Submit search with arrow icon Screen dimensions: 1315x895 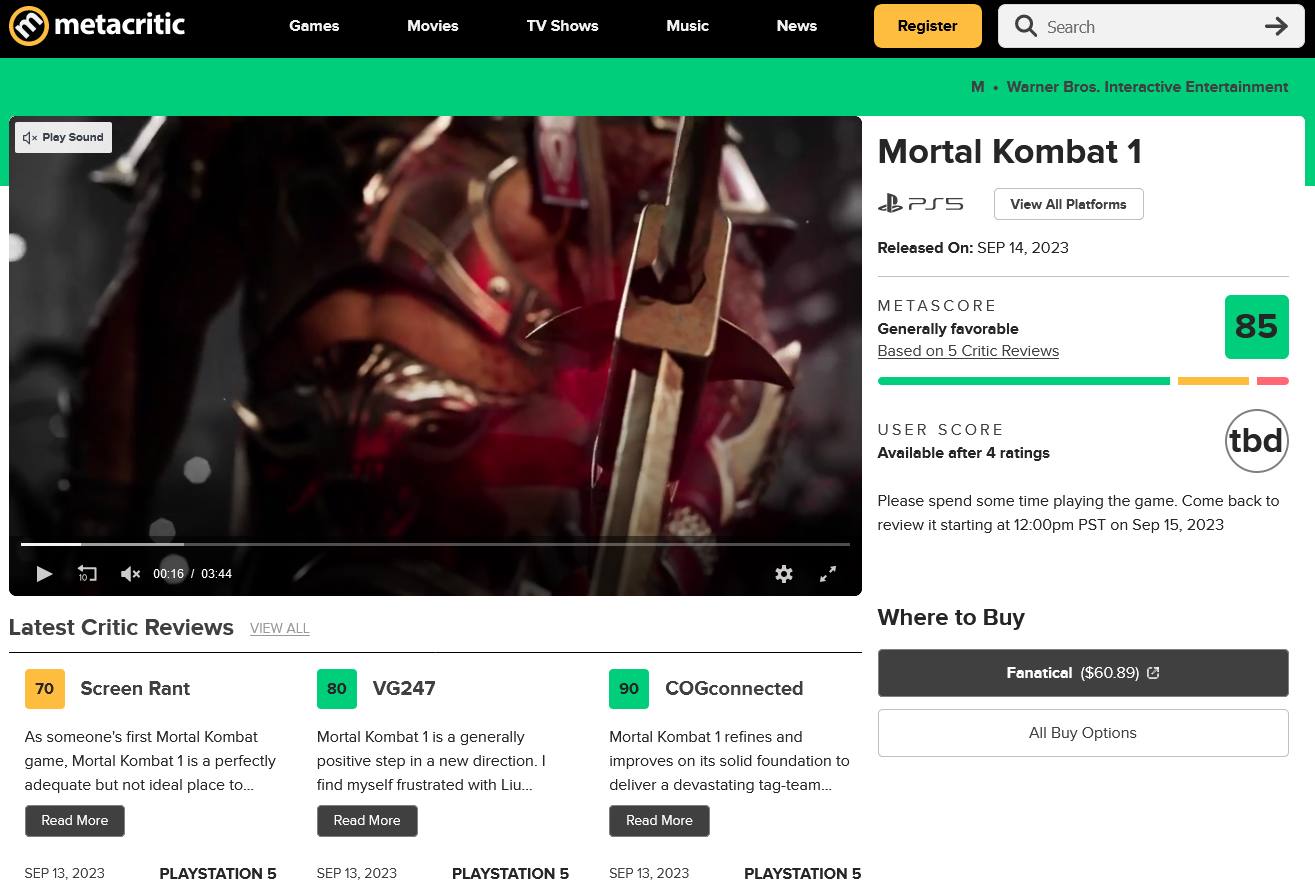1276,27
